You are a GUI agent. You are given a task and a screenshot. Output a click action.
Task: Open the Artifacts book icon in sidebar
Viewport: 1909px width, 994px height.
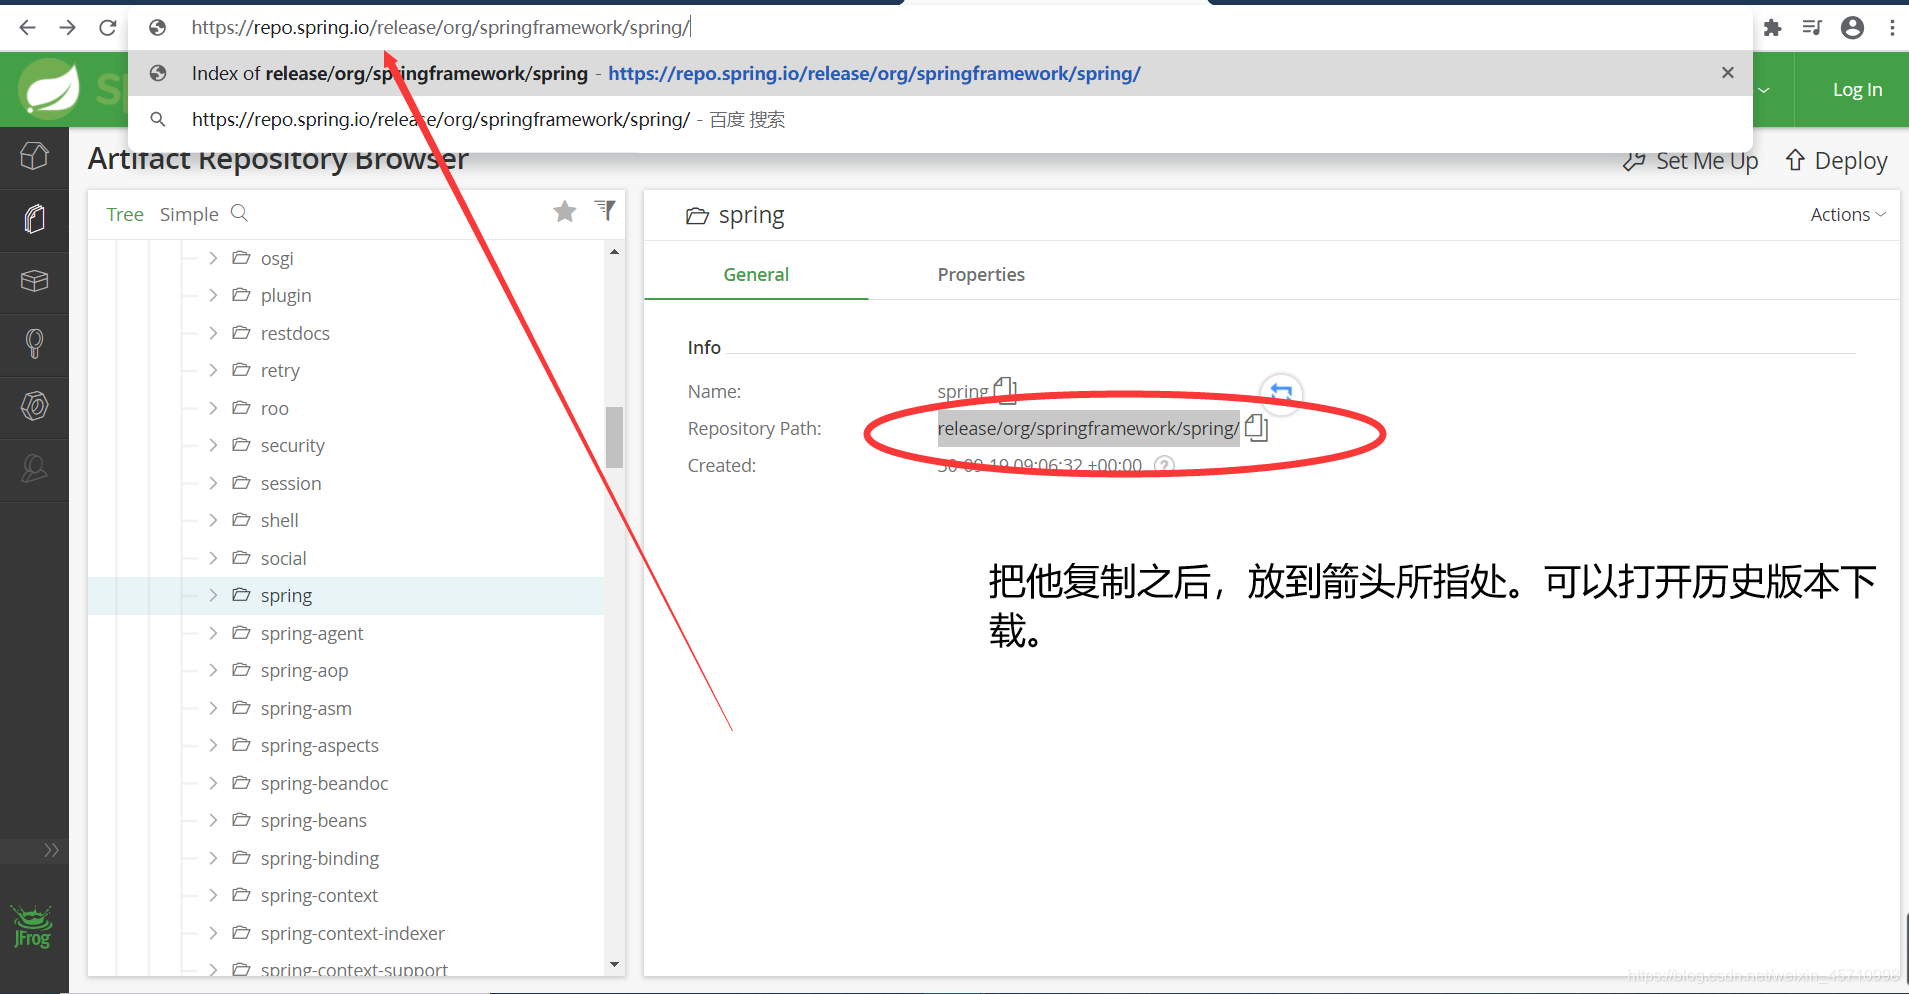click(x=34, y=219)
